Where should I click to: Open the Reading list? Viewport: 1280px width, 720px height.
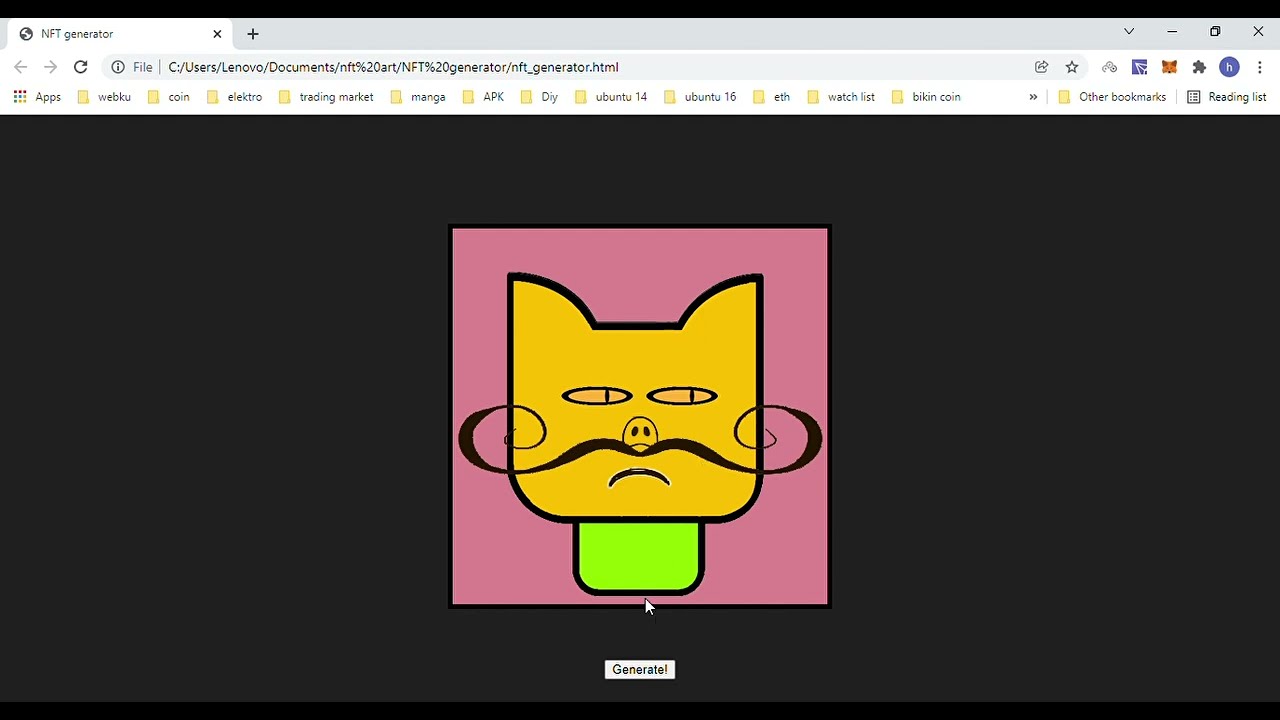pyautogui.click(x=1227, y=97)
